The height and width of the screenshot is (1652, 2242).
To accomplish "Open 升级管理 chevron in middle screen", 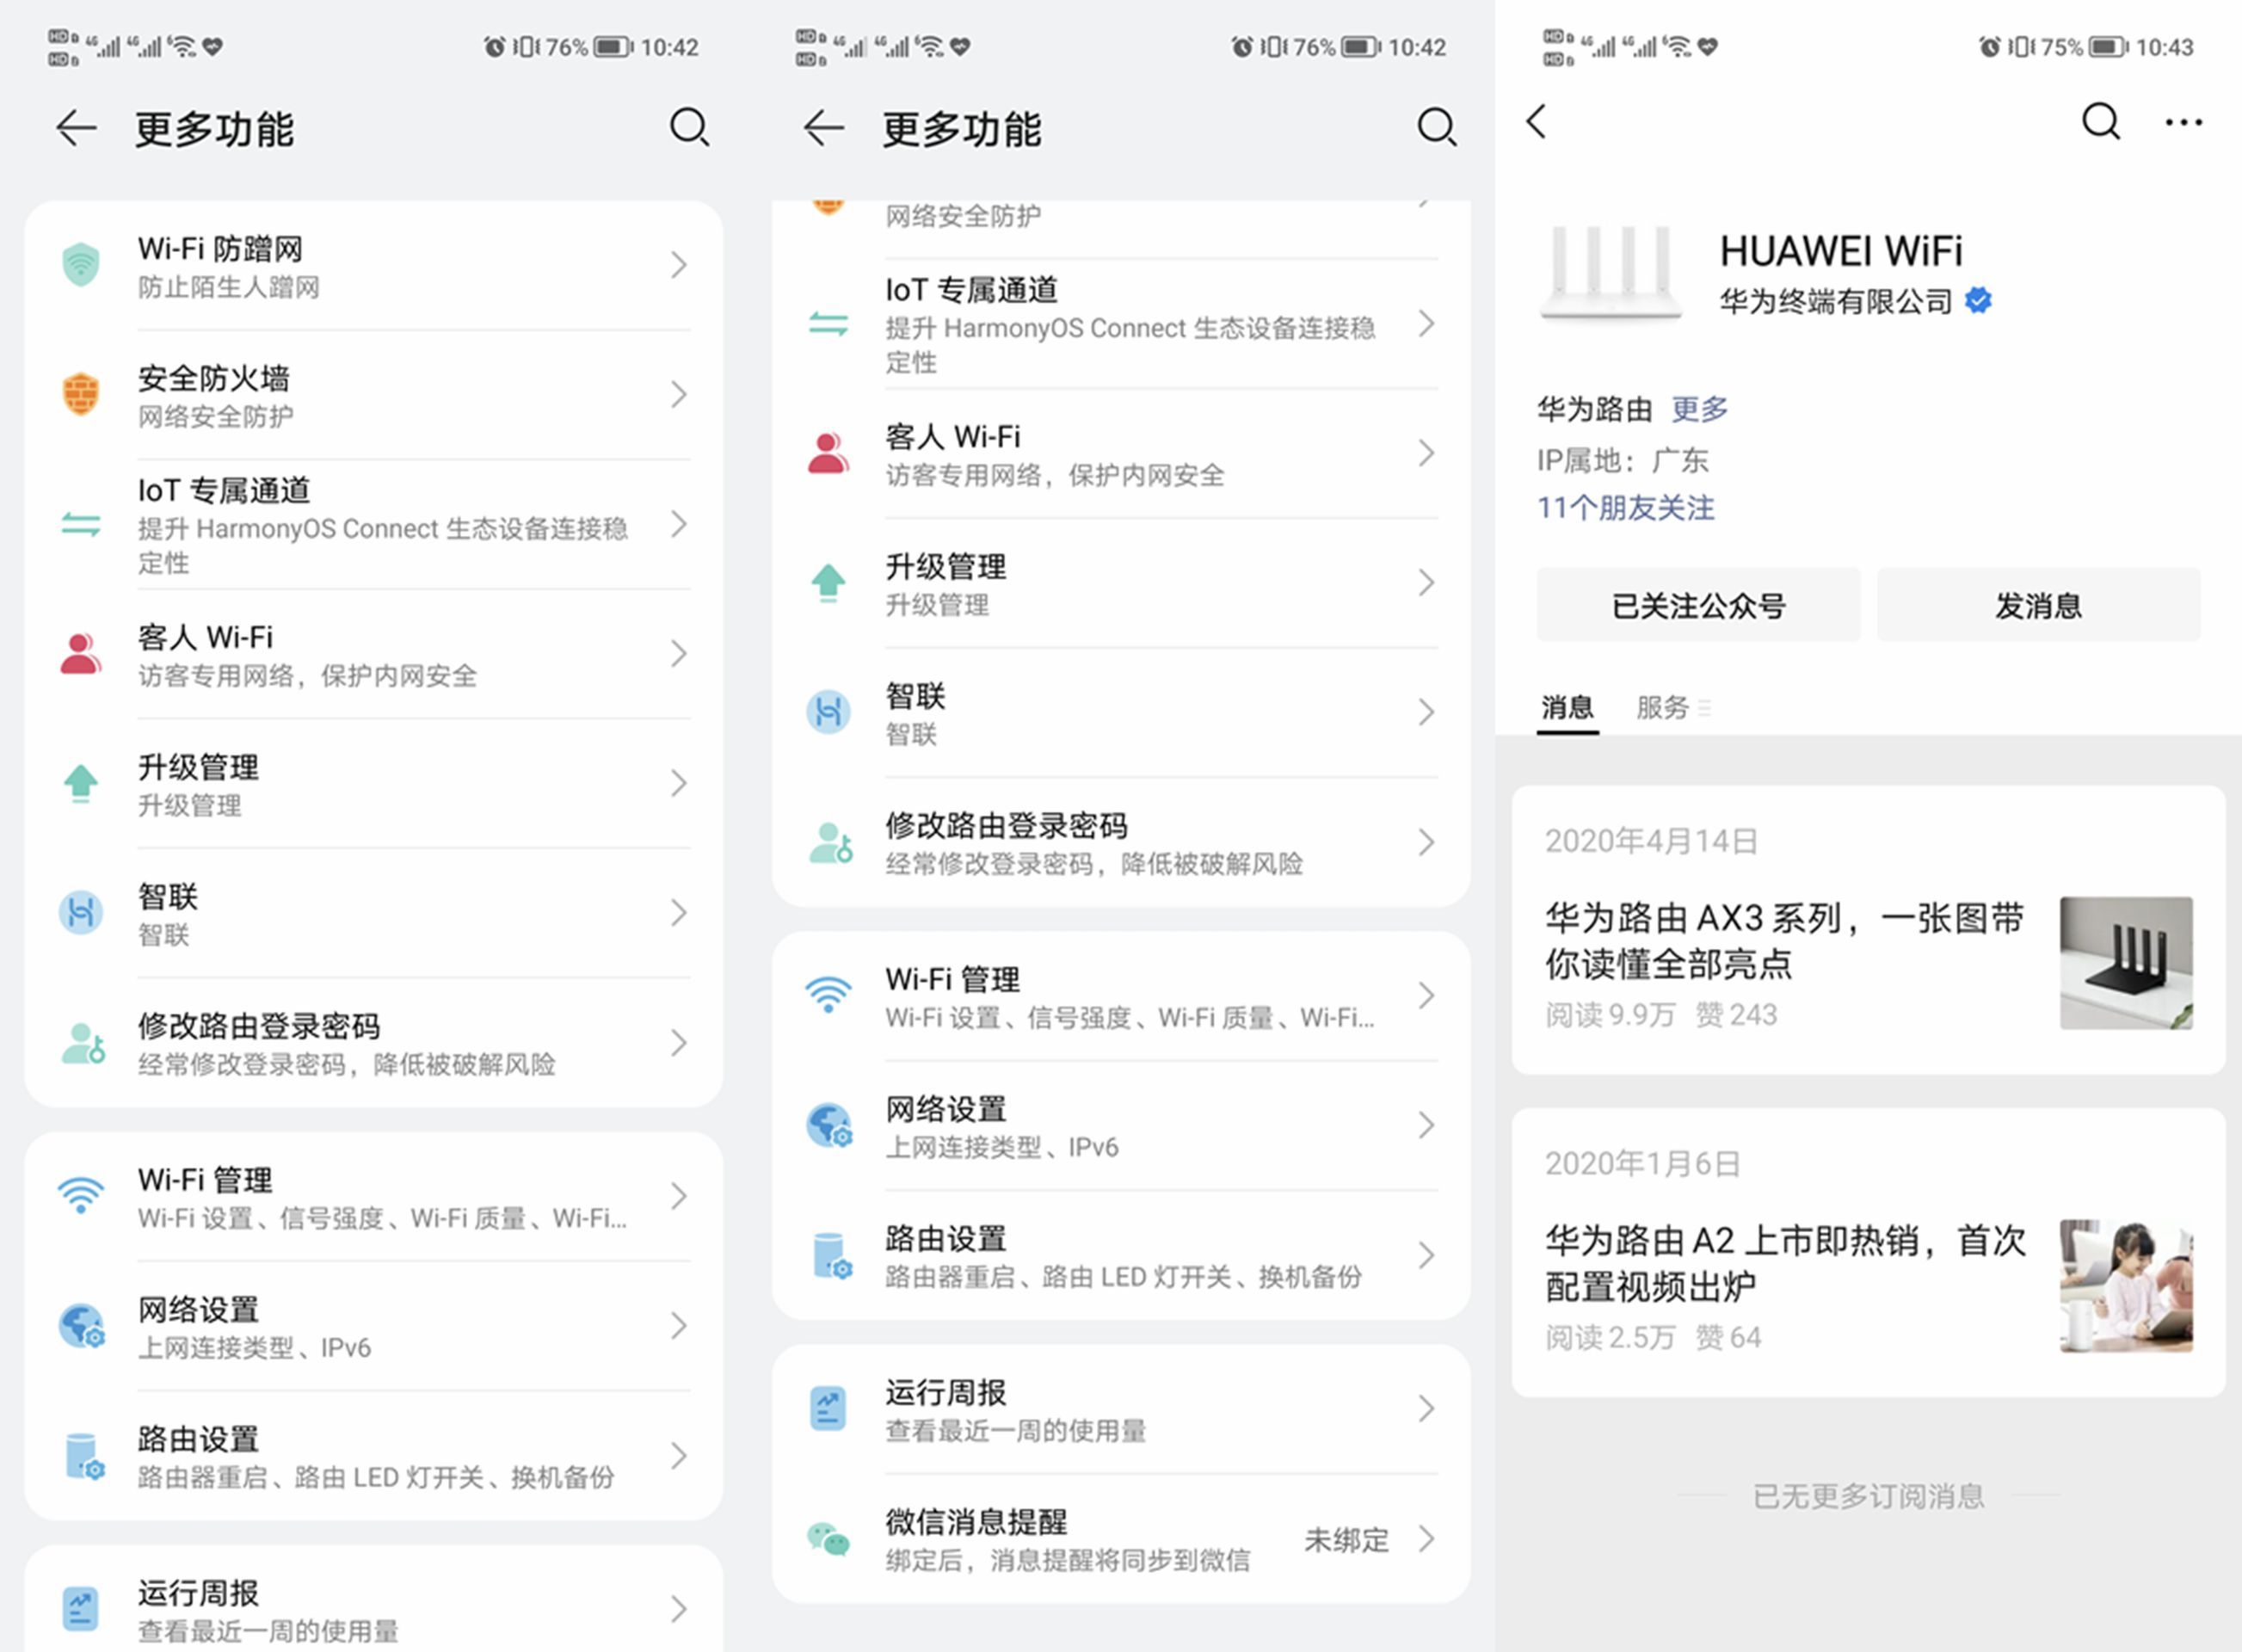I will (1427, 583).
